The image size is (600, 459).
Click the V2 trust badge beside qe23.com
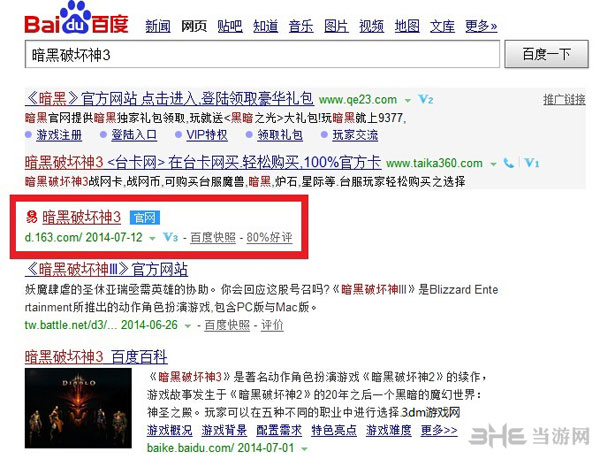[426, 100]
